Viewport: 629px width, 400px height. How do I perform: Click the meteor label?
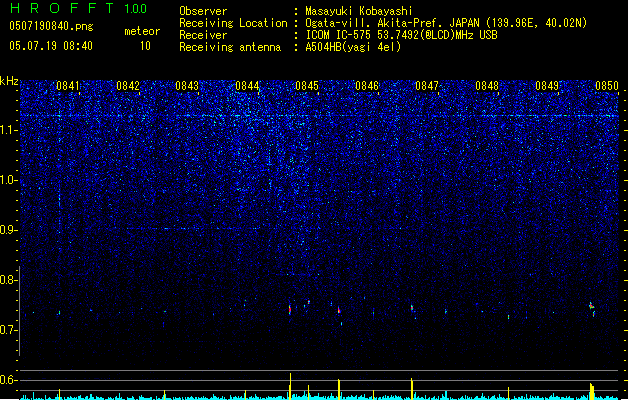pyautogui.click(x=142, y=31)
